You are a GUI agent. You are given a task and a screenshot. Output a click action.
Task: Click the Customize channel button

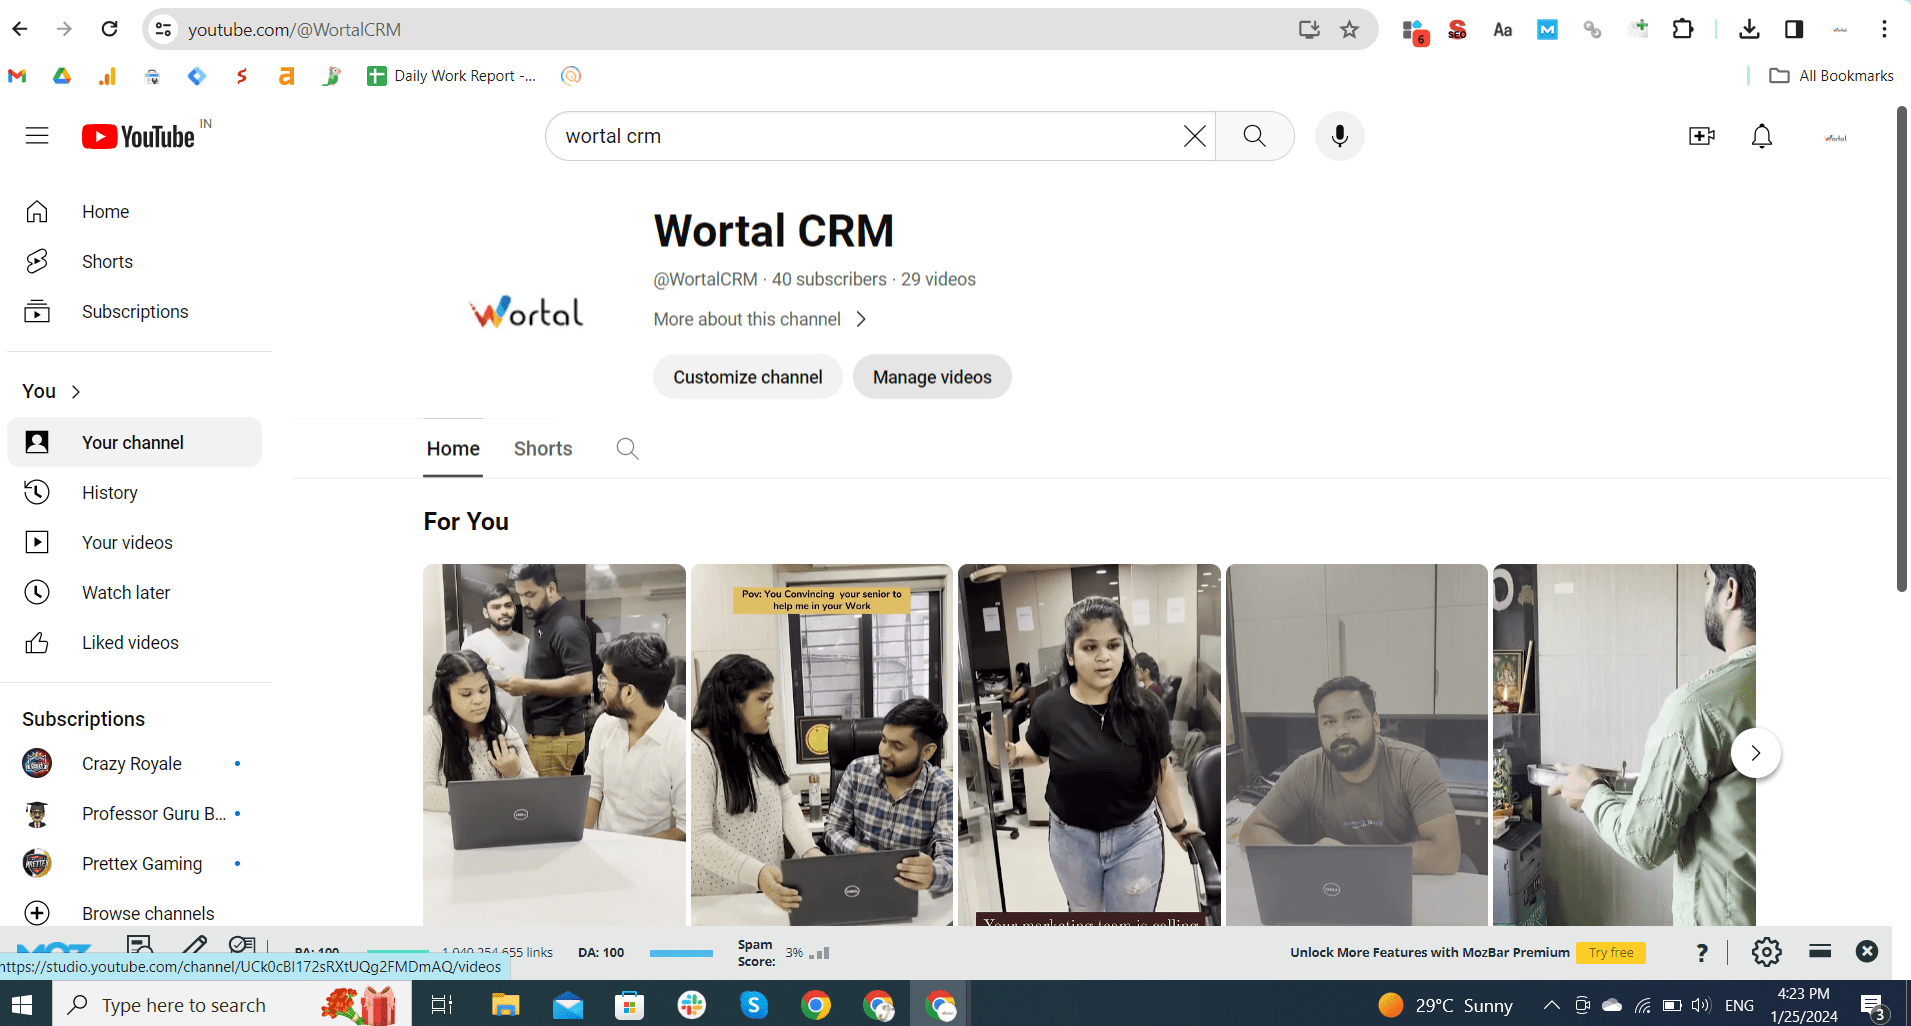coord(747,377)
